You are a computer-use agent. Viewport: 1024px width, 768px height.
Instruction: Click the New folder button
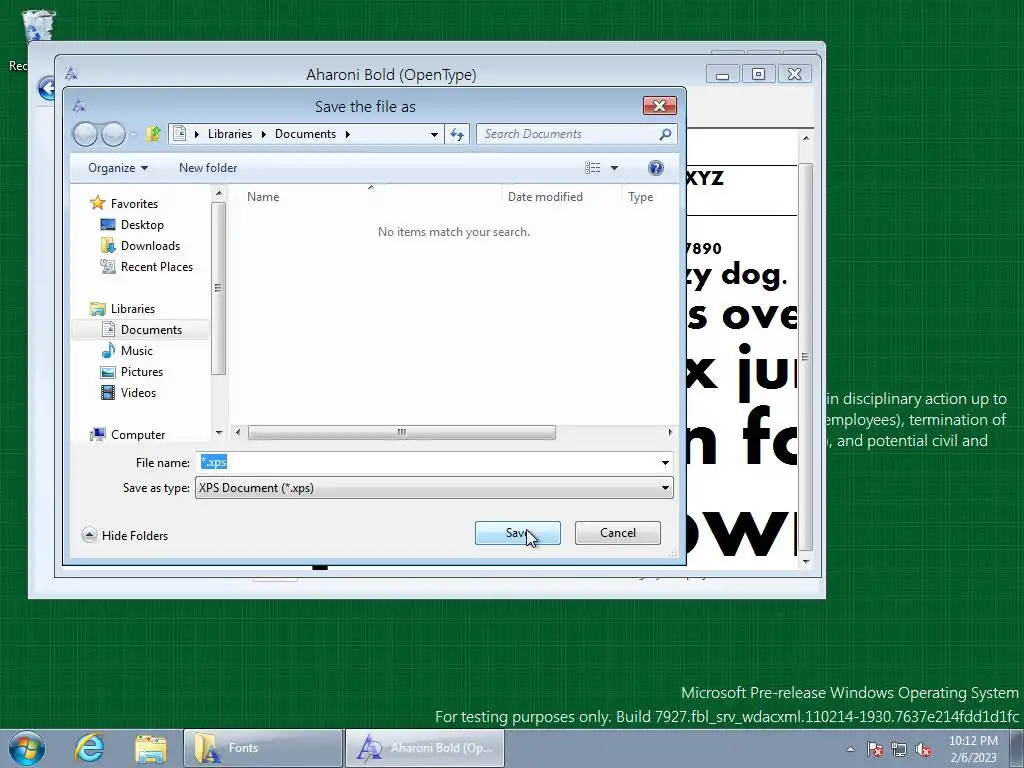tap(208, 168)
